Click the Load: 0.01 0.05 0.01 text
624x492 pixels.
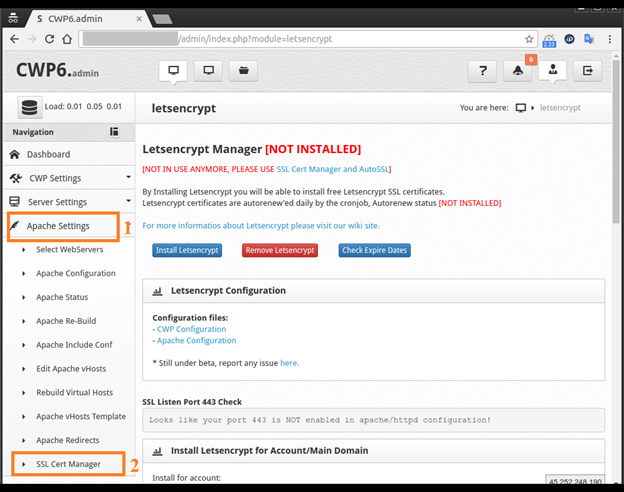[83, 107]
